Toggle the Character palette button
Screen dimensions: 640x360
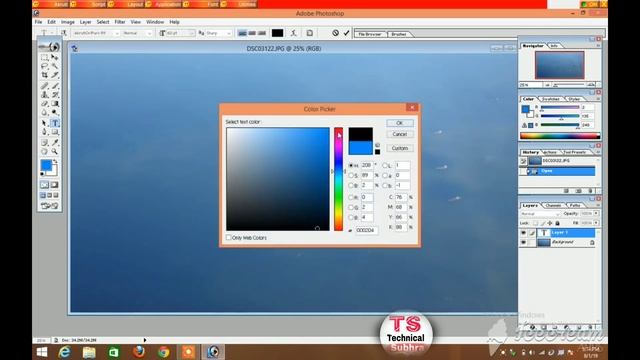pyautogui.click(x=309, y=33)
